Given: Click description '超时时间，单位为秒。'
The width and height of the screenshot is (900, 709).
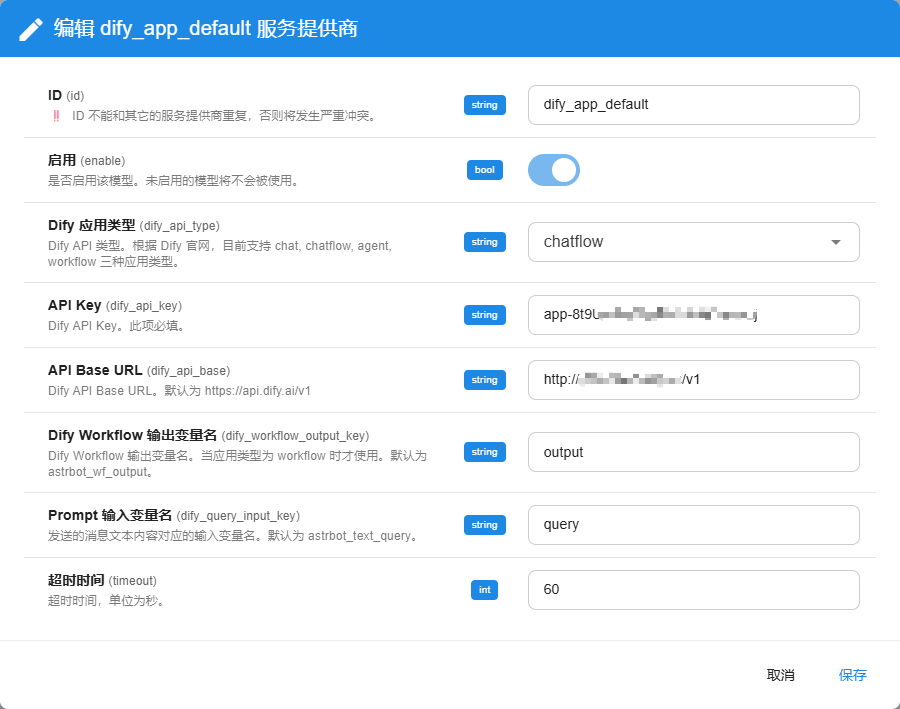Looking at the screenshot, I should pos(107,600).
